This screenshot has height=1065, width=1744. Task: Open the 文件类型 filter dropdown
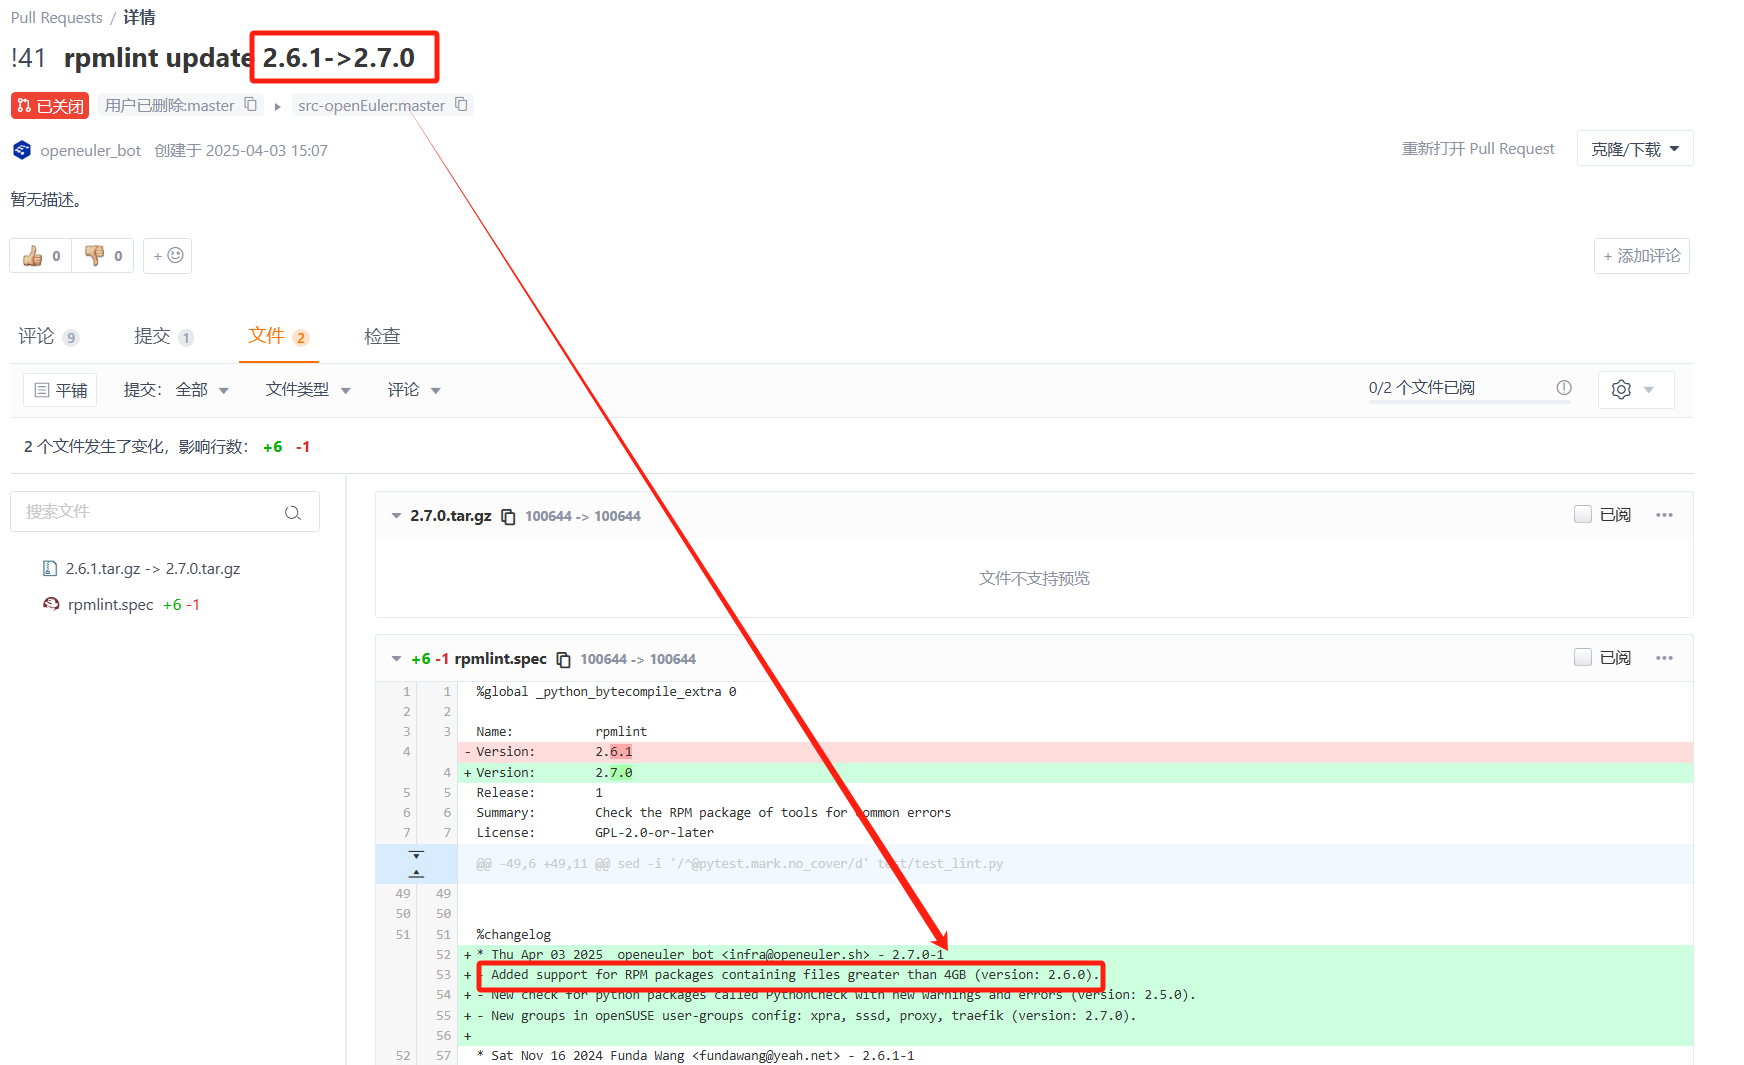pyautogui.click(x=307, y=390)
